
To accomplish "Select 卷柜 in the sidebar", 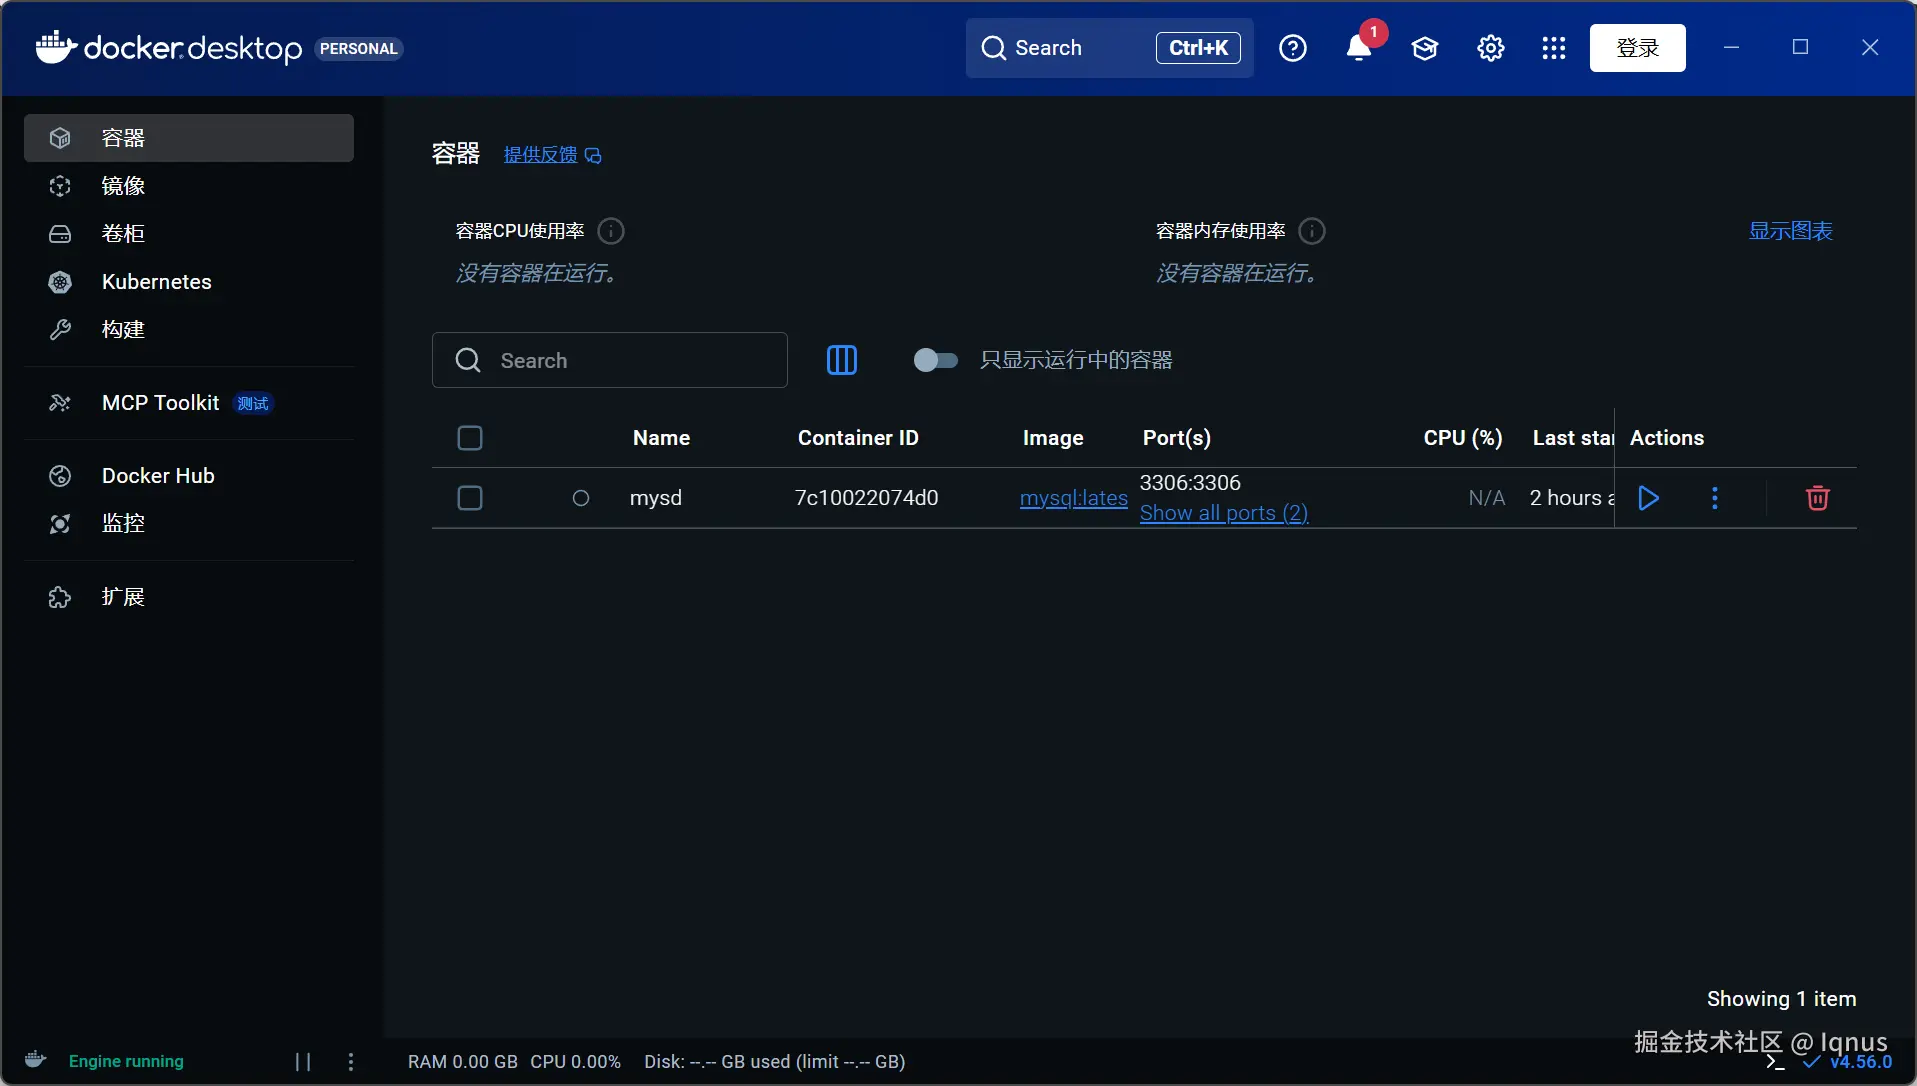I will point(189,234).
